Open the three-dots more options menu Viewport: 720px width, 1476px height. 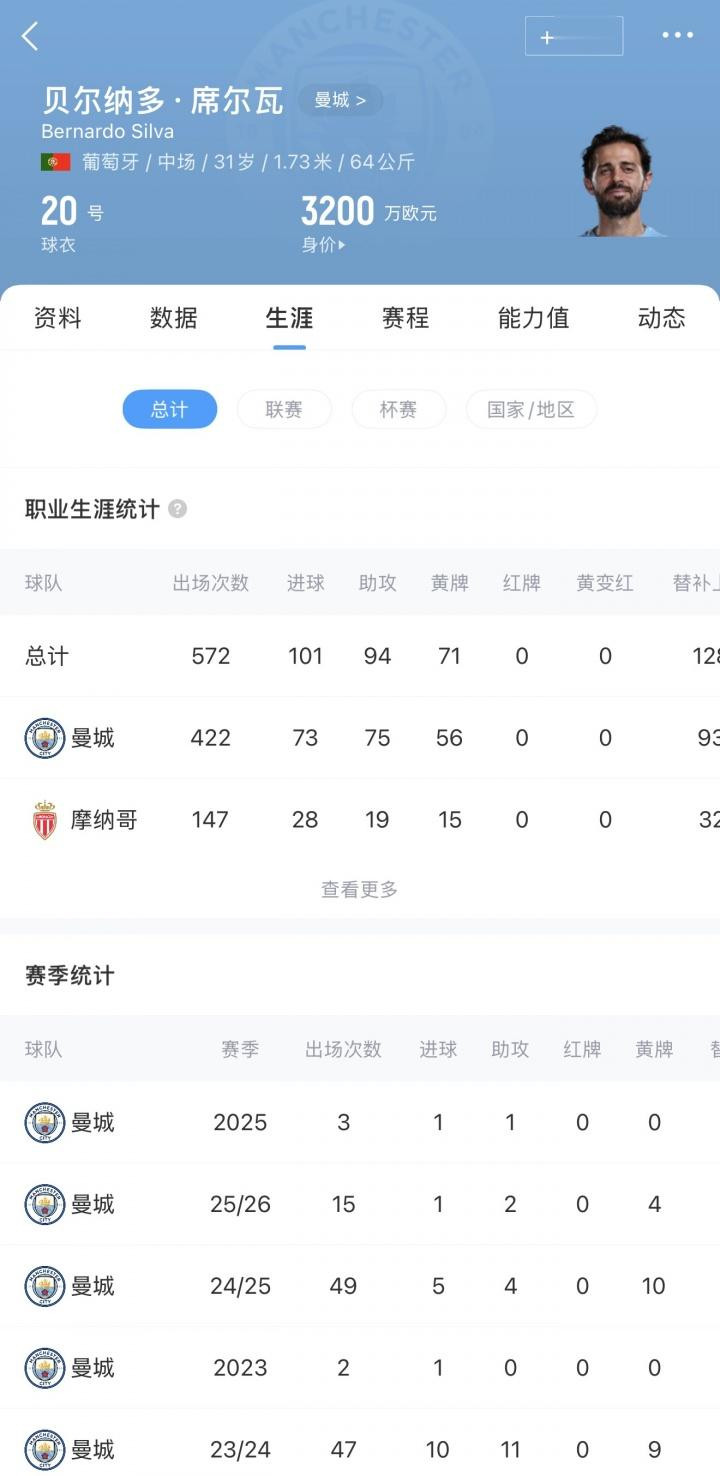tap(677, 36)
